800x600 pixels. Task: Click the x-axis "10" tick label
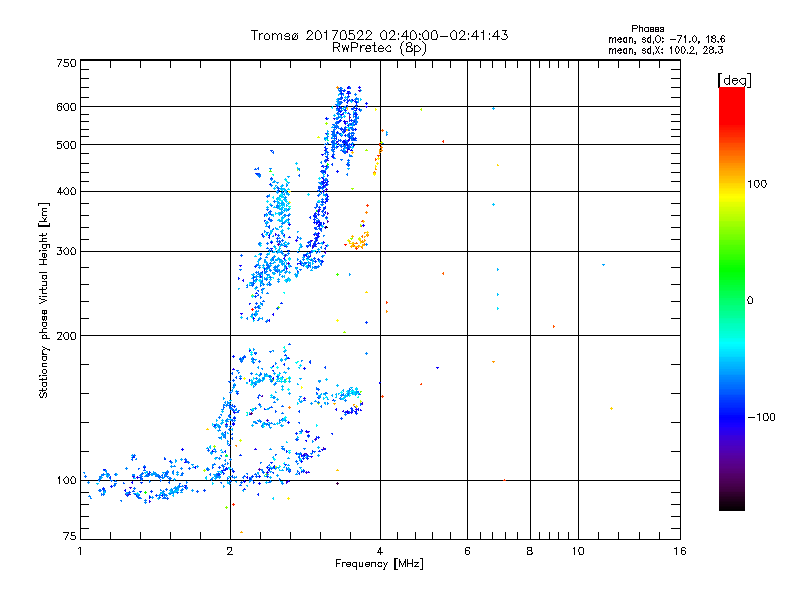tap(578, 551)
